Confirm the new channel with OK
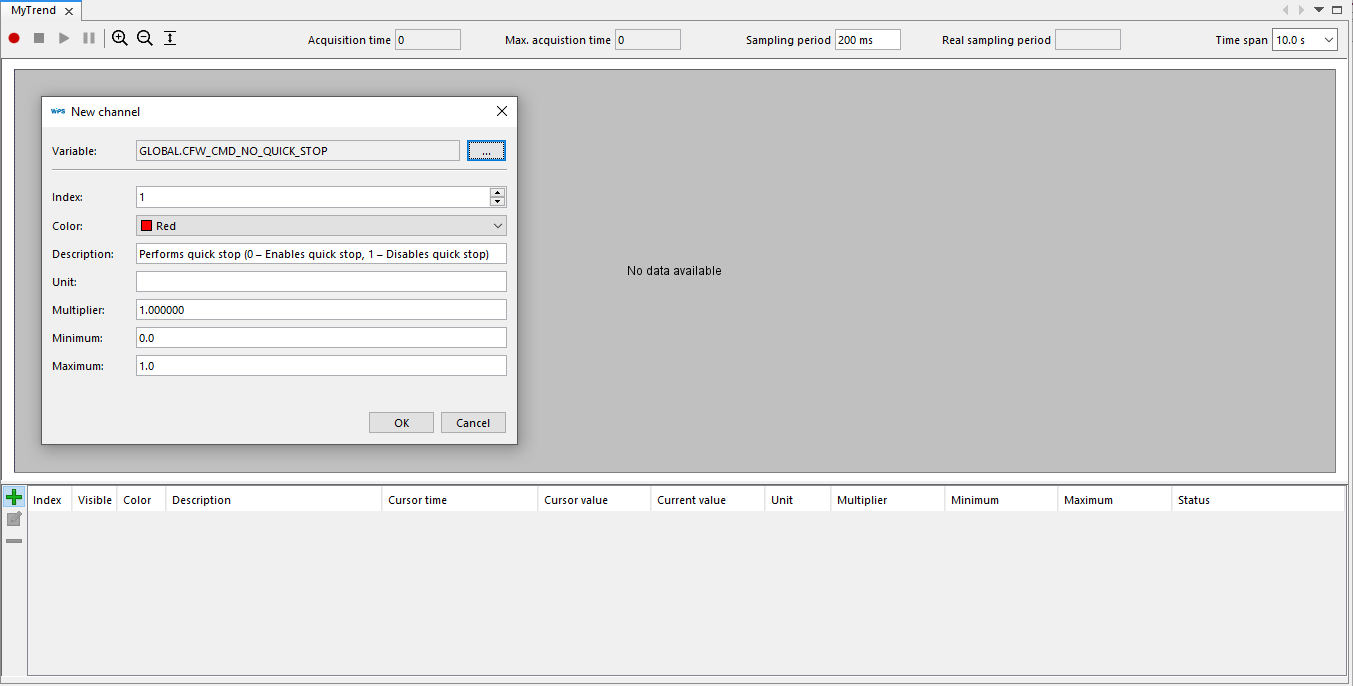 coord(401,422)
